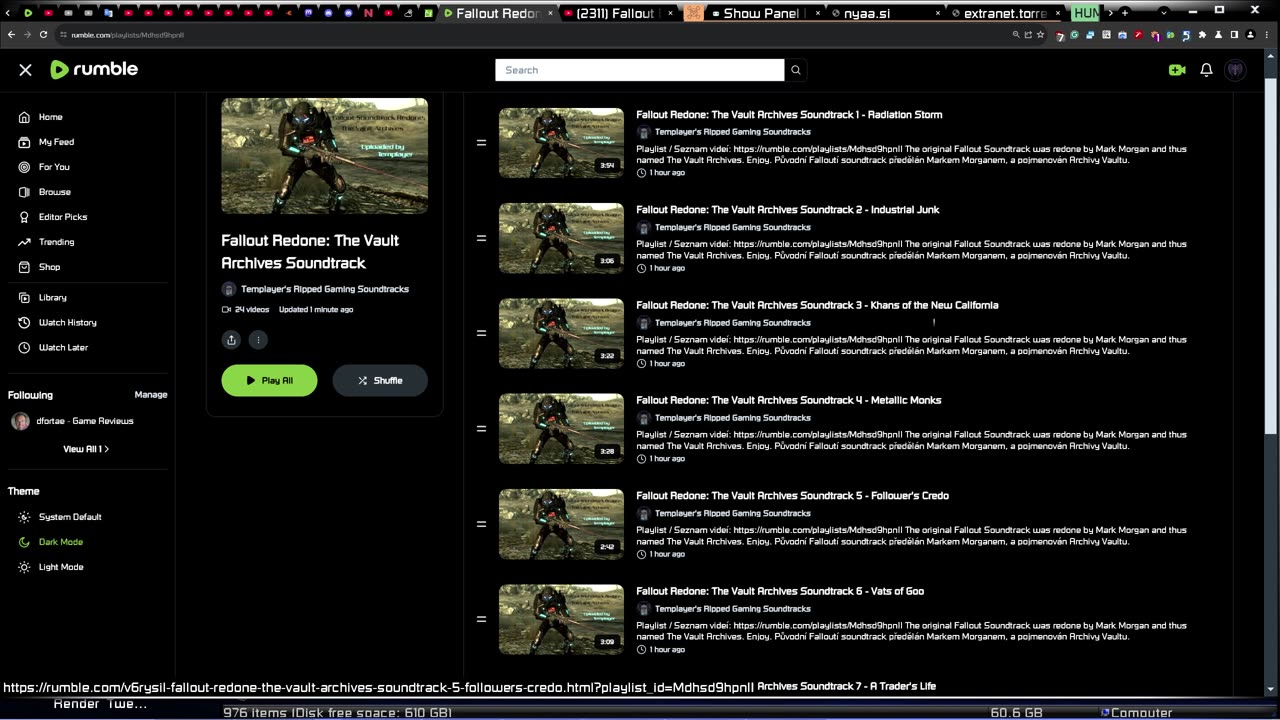The width and height of the screenshot is (1280, 720).
Task: Select the Fallout Redone active browser tab
Action: click(497, 13)
